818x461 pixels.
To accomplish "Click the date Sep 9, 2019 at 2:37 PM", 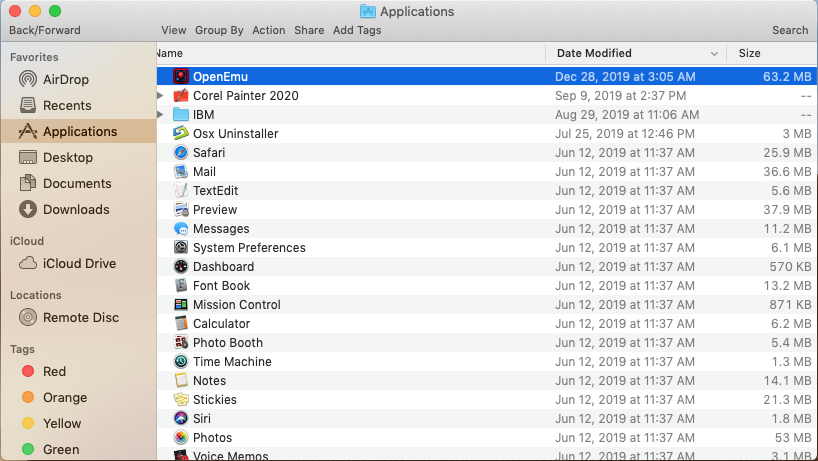I will click(x=620, y=95).
